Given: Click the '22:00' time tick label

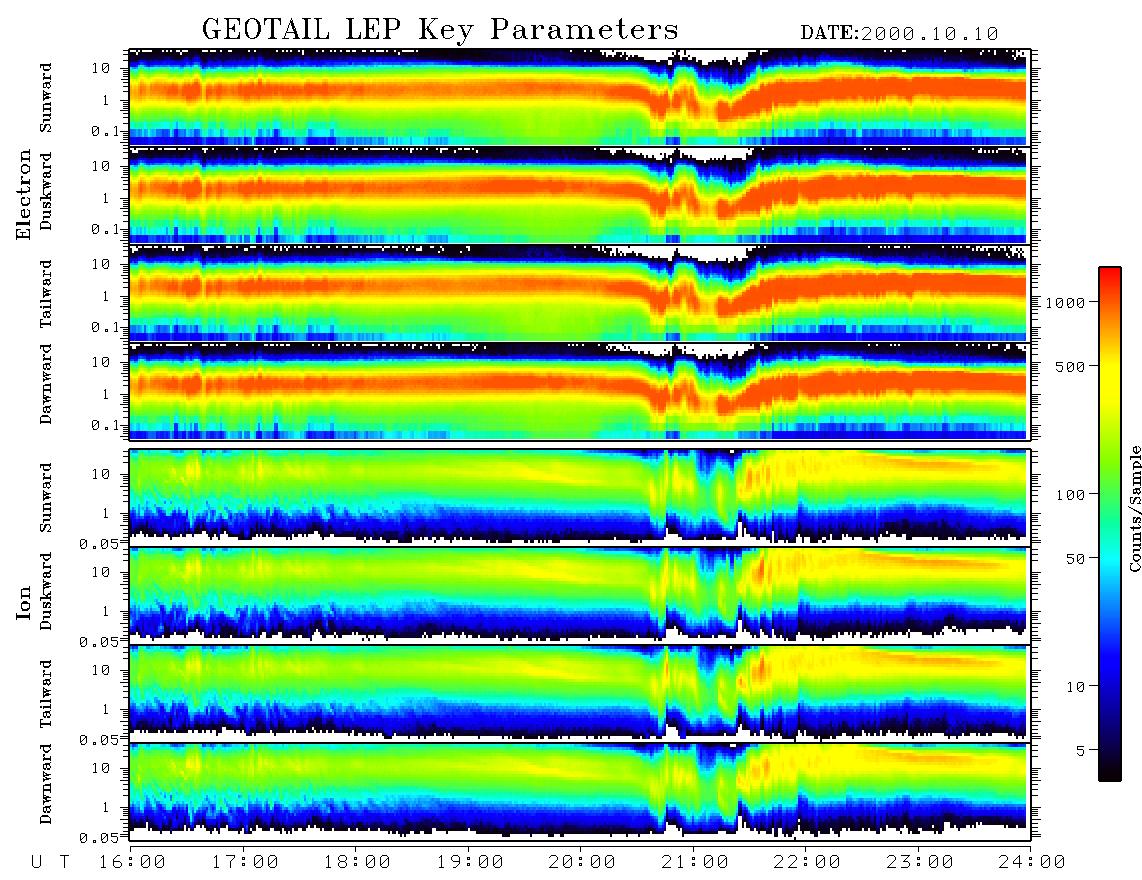Looking at the screenshot, I should click(x=807, y=863).
